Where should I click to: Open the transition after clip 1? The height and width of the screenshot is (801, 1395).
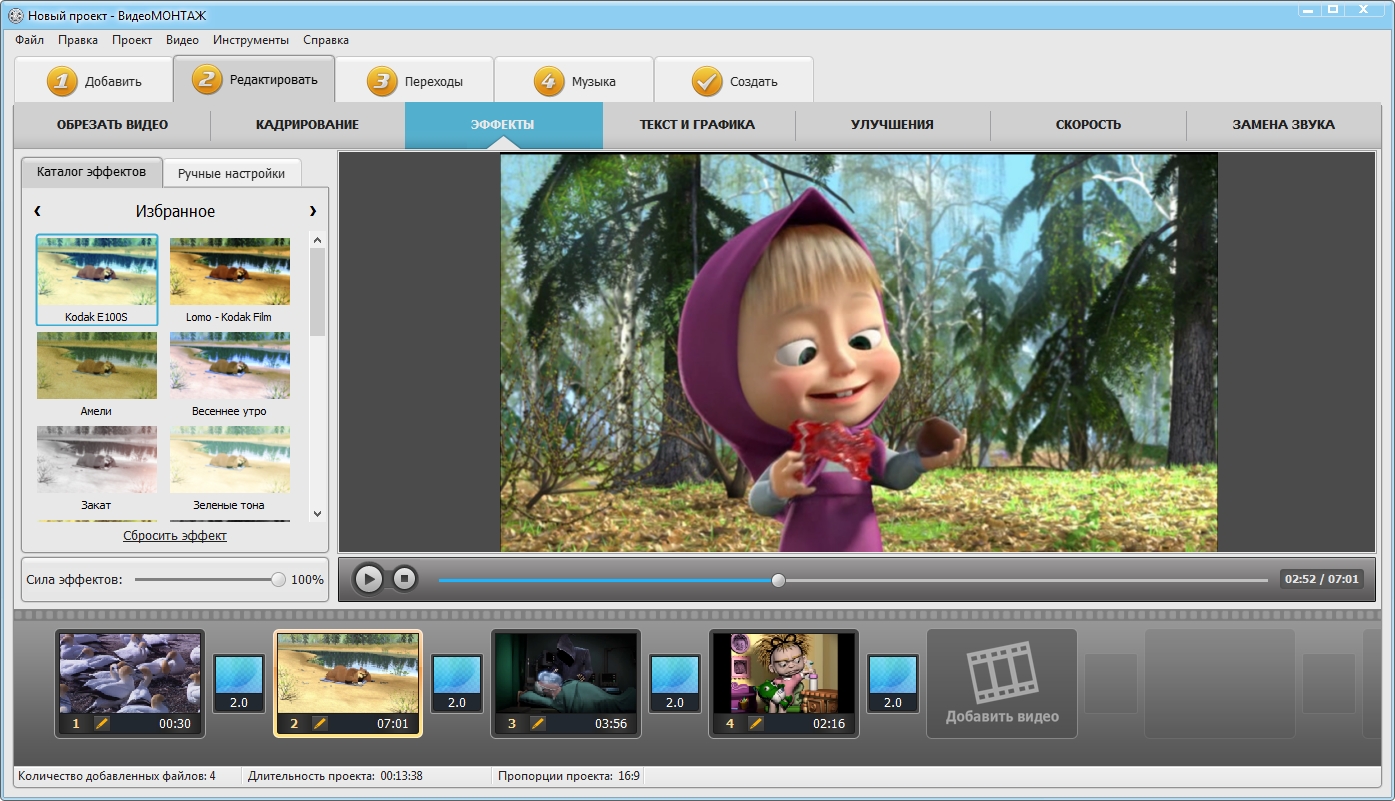pos(239,684)
